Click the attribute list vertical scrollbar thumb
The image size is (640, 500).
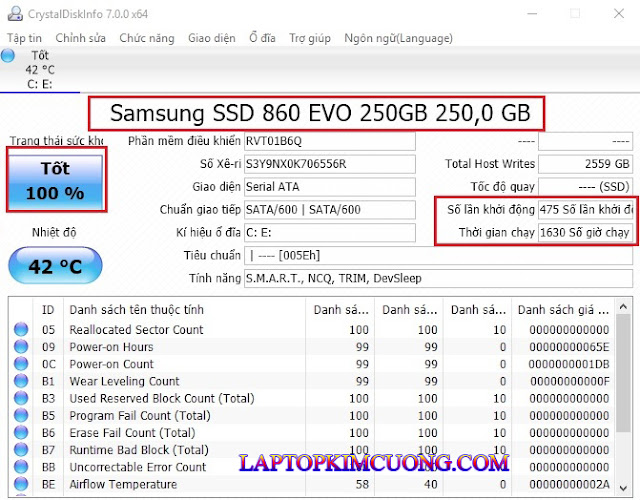623,373
